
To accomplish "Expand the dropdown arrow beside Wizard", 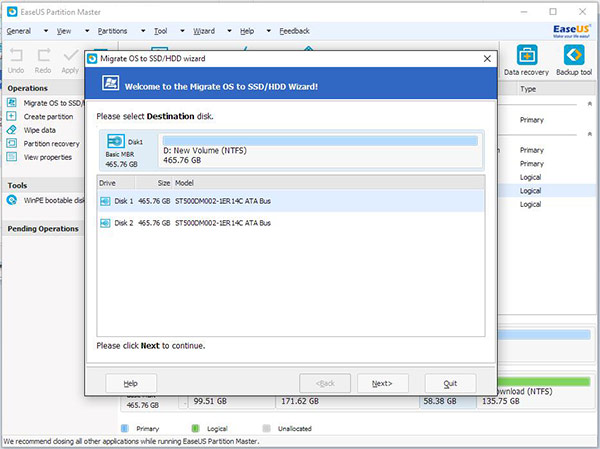I will tap(229, 31).
